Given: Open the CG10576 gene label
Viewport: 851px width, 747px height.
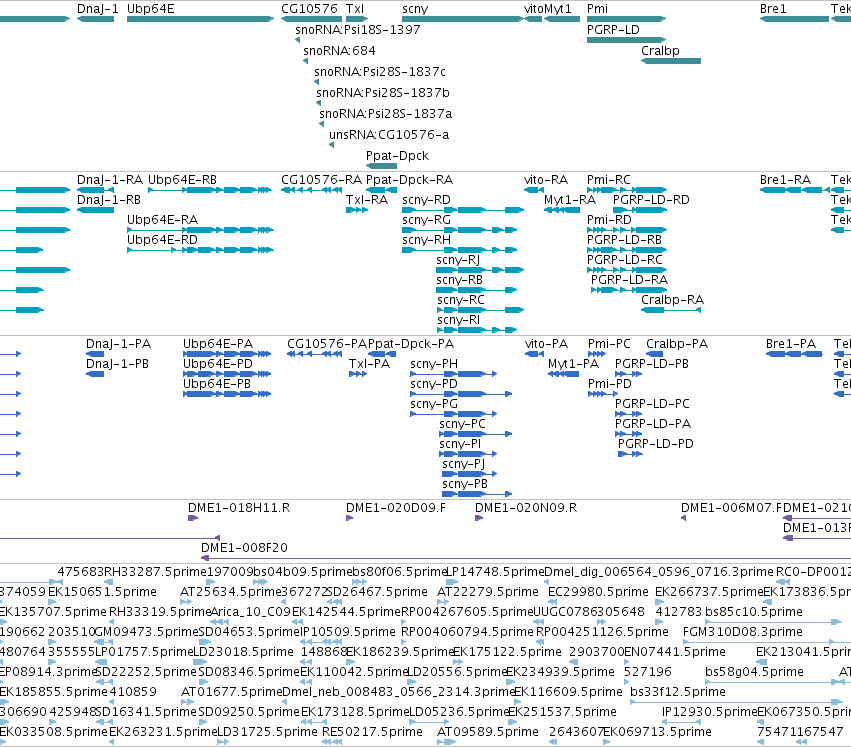Looking at the screenshot, I should coord(309,9).
